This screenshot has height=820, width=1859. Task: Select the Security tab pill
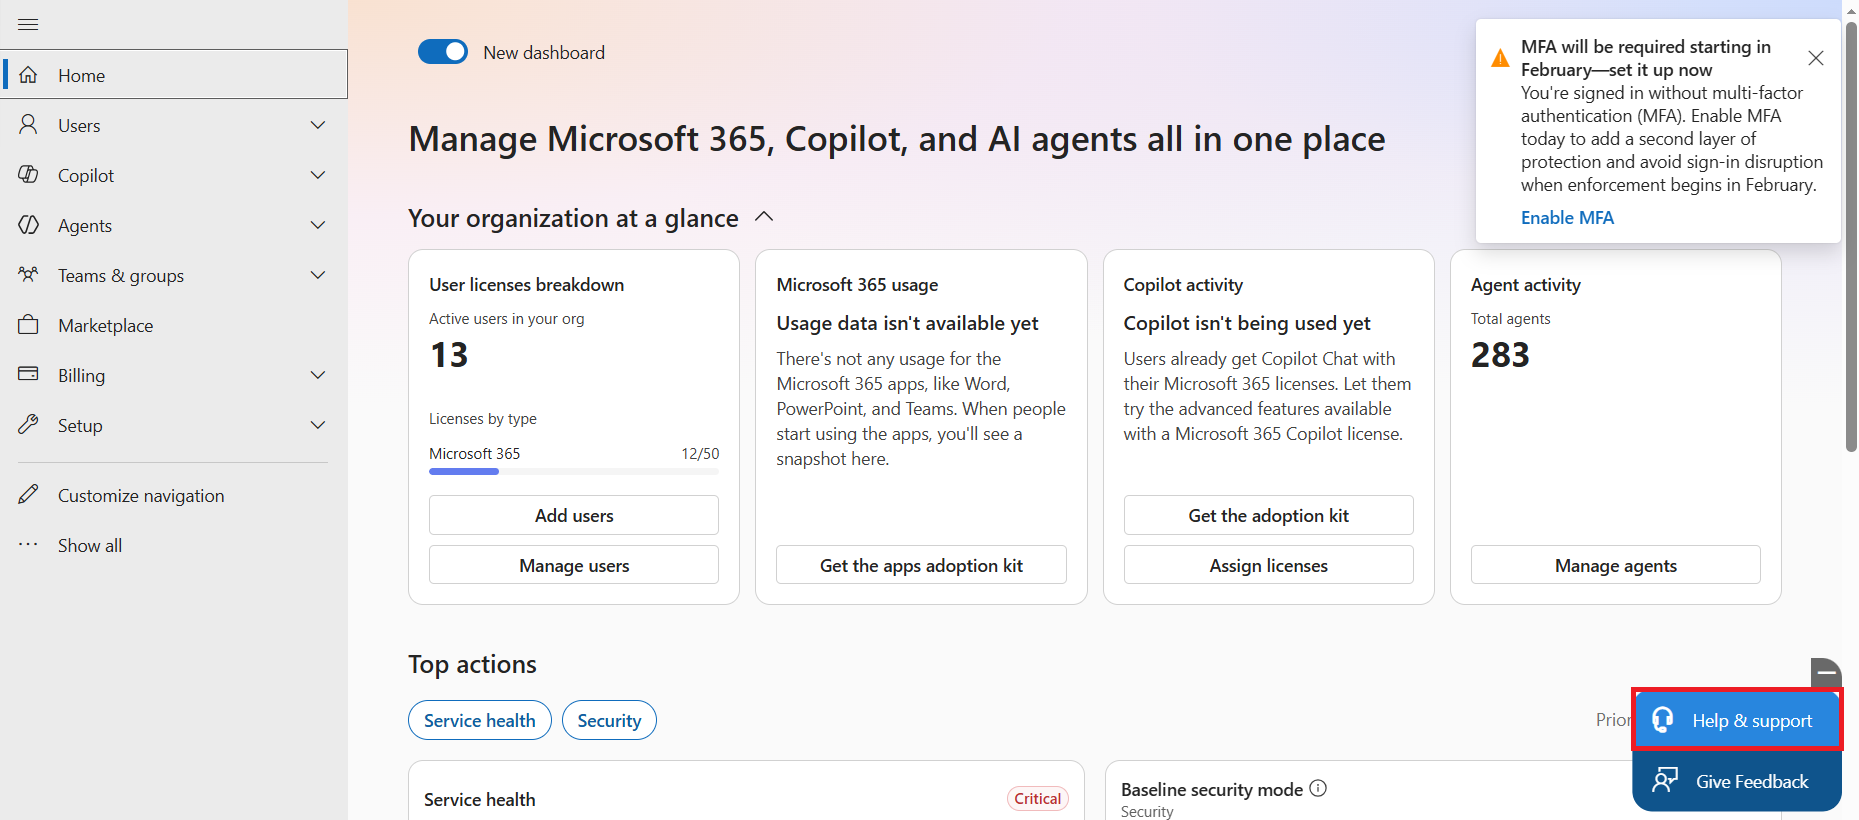click(x=609, y=720)
